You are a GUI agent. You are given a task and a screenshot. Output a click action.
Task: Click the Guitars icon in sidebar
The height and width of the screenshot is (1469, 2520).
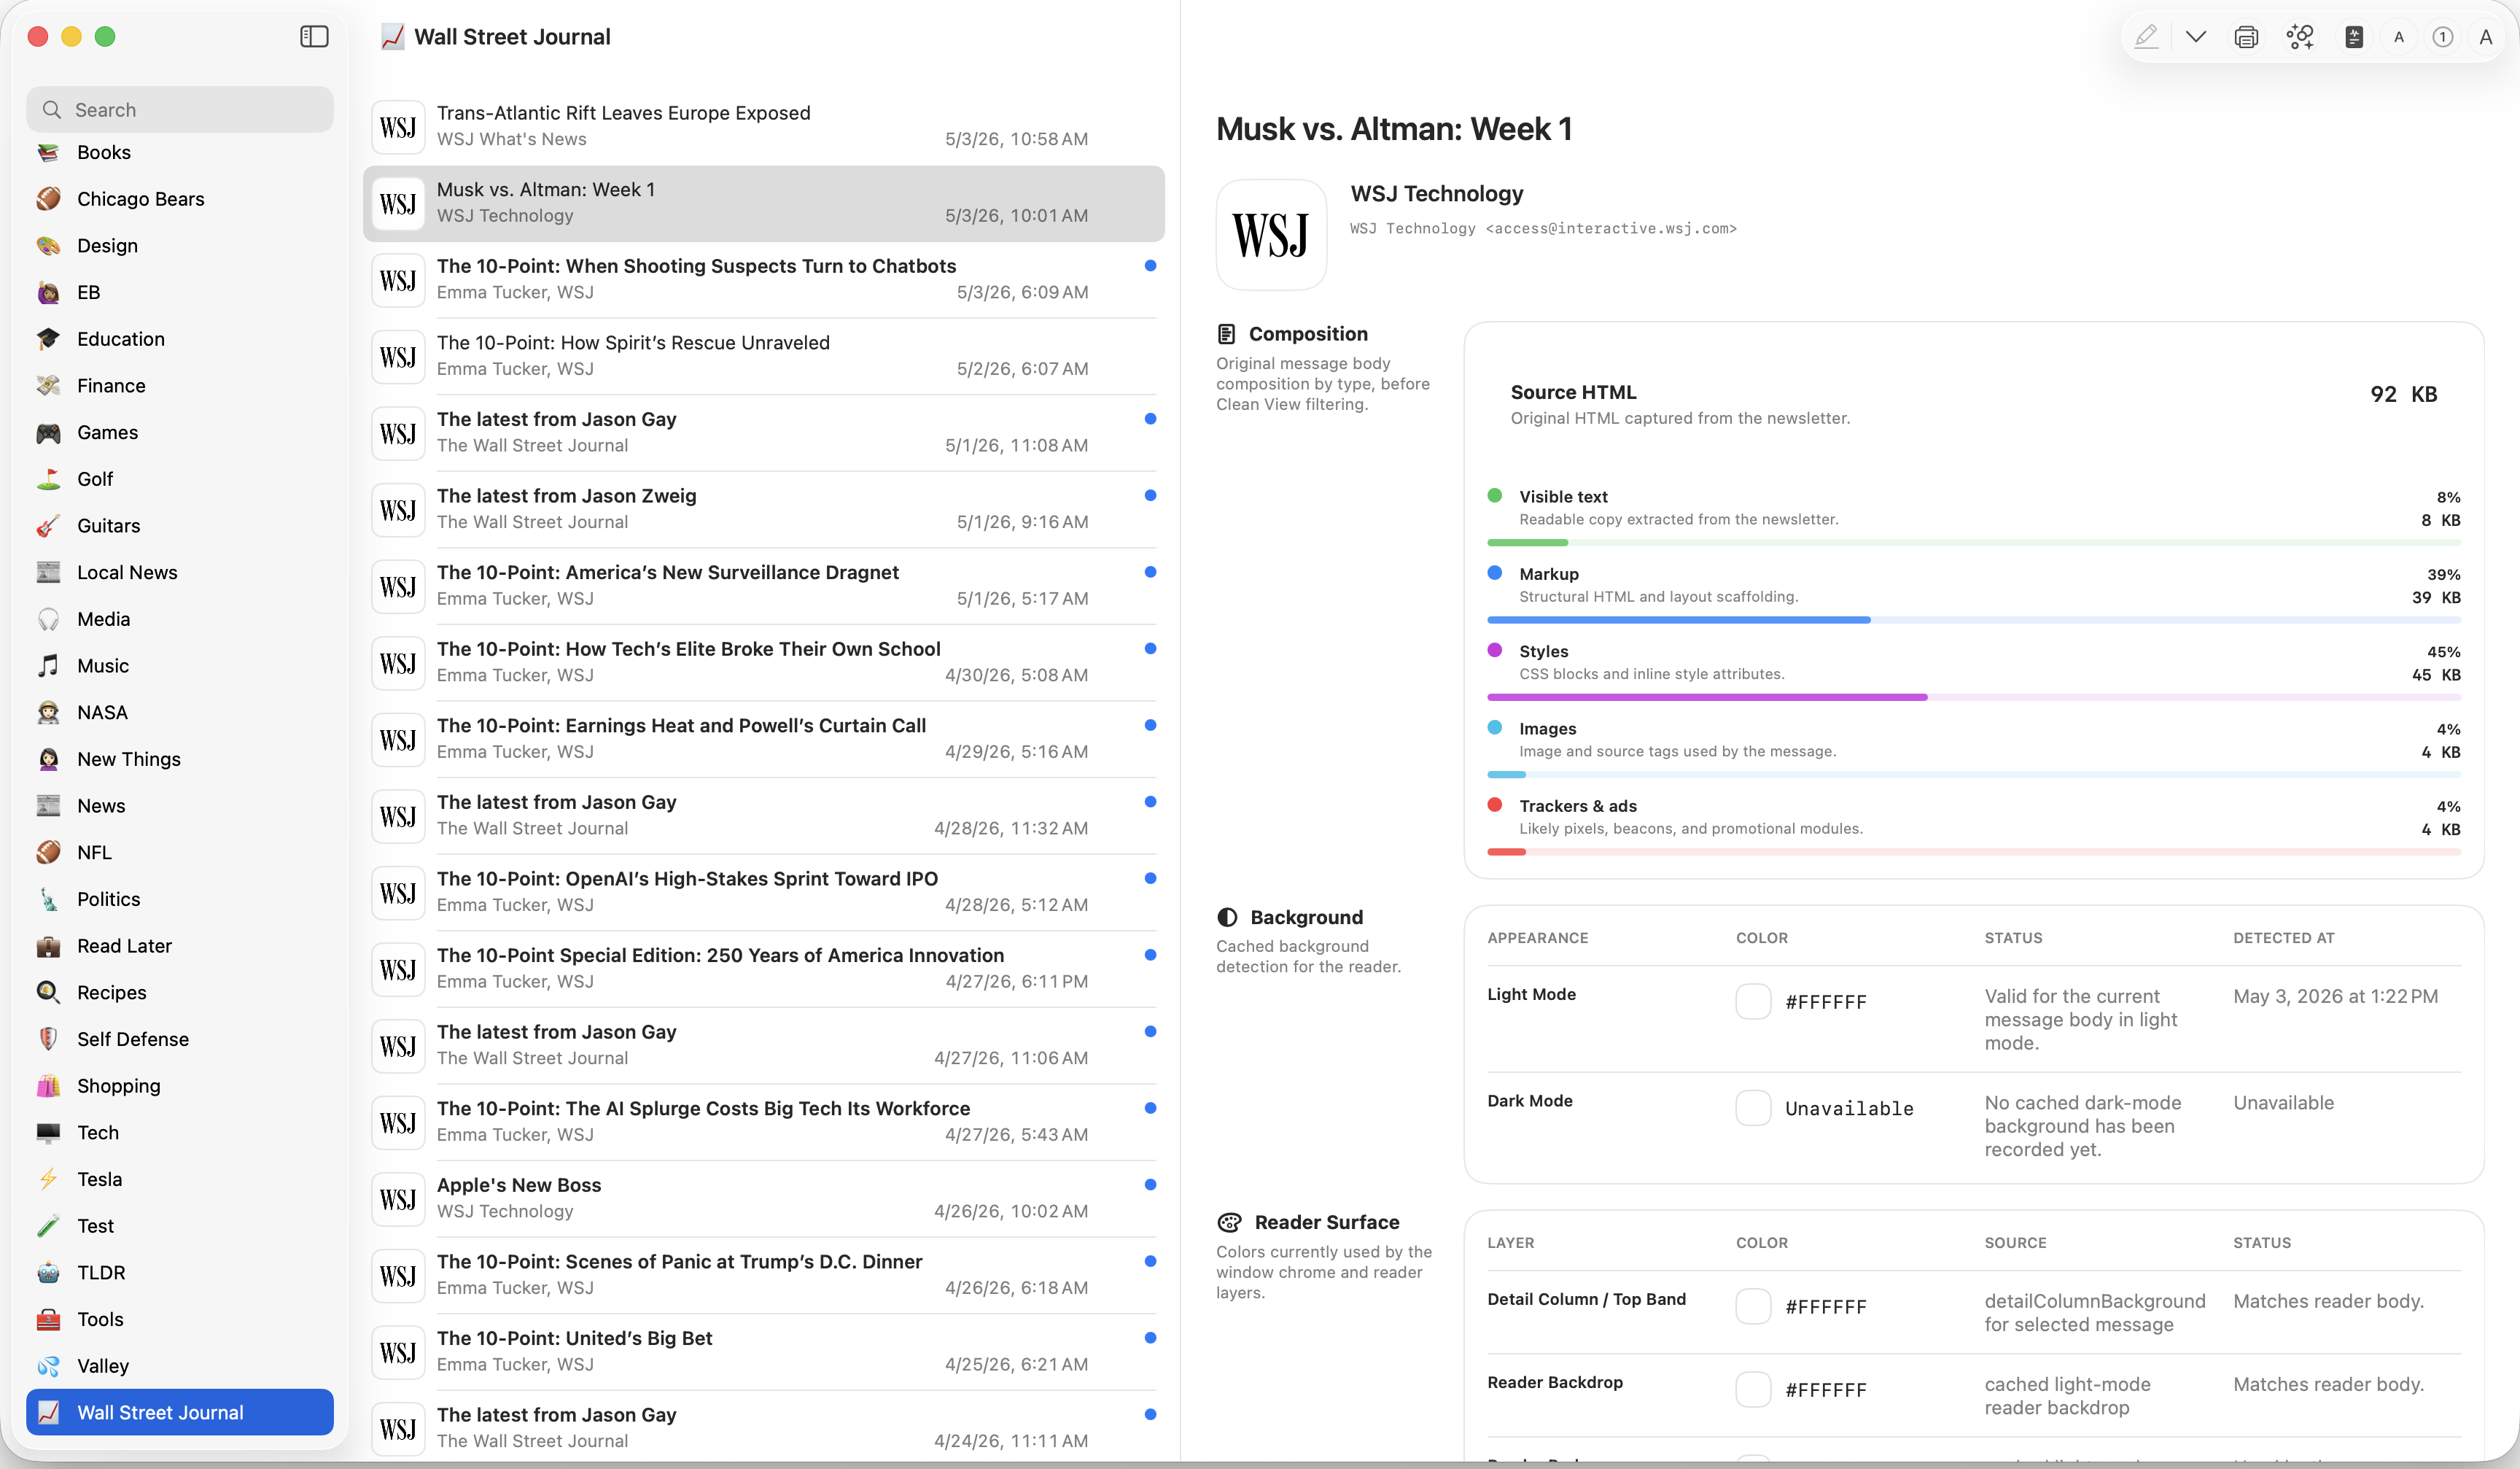pyautogui.click(x=48, y=525)
